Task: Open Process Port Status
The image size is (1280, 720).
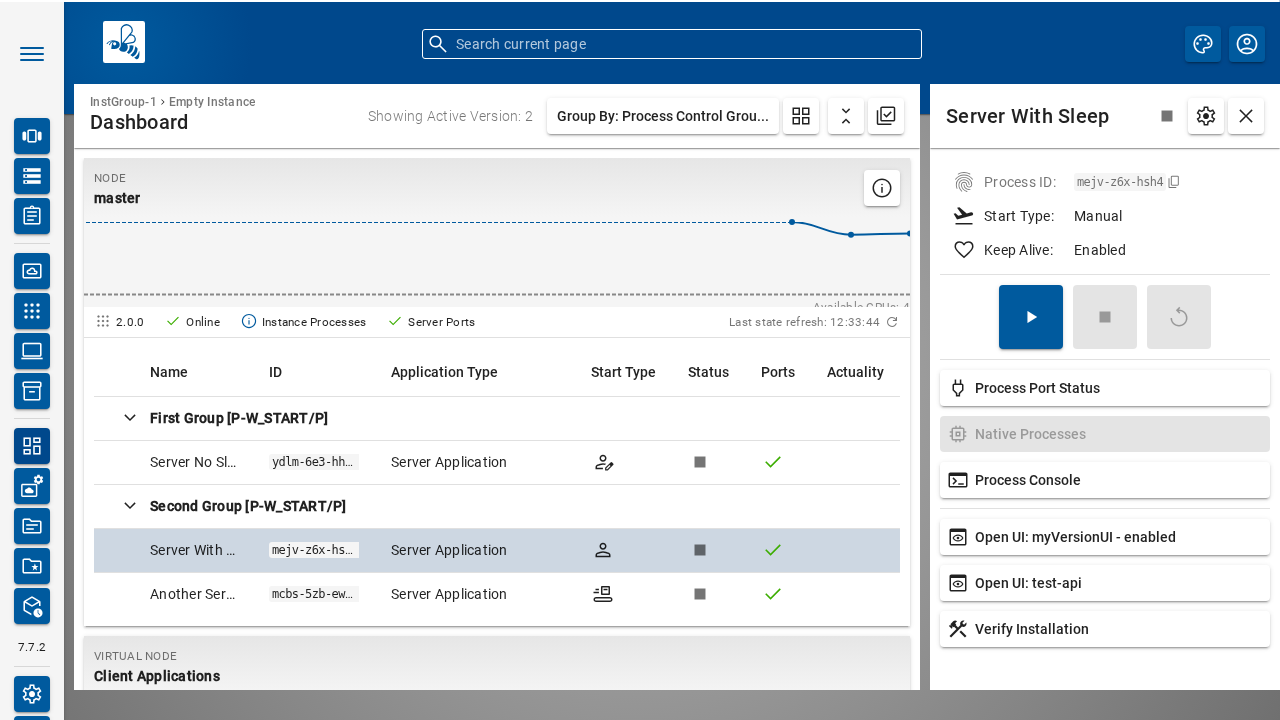Action: (x=1105, y=388)
